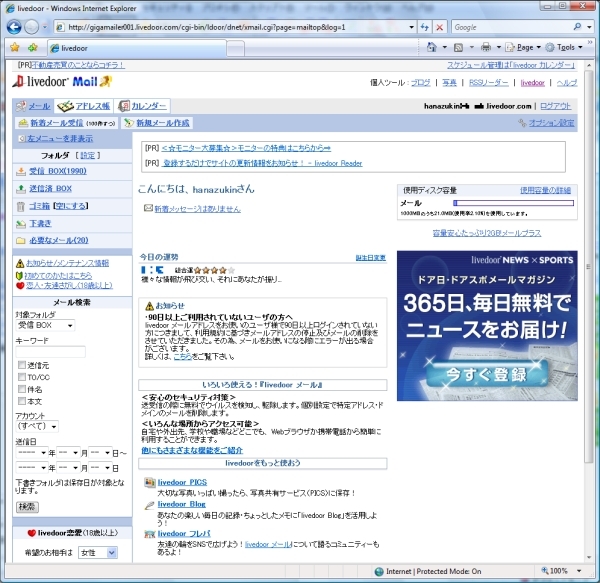Image resolution: width=600 pixels, height=583 pixels.
Task: Click the Add to Favorites star-plus icon
Action: coord(33,47)
